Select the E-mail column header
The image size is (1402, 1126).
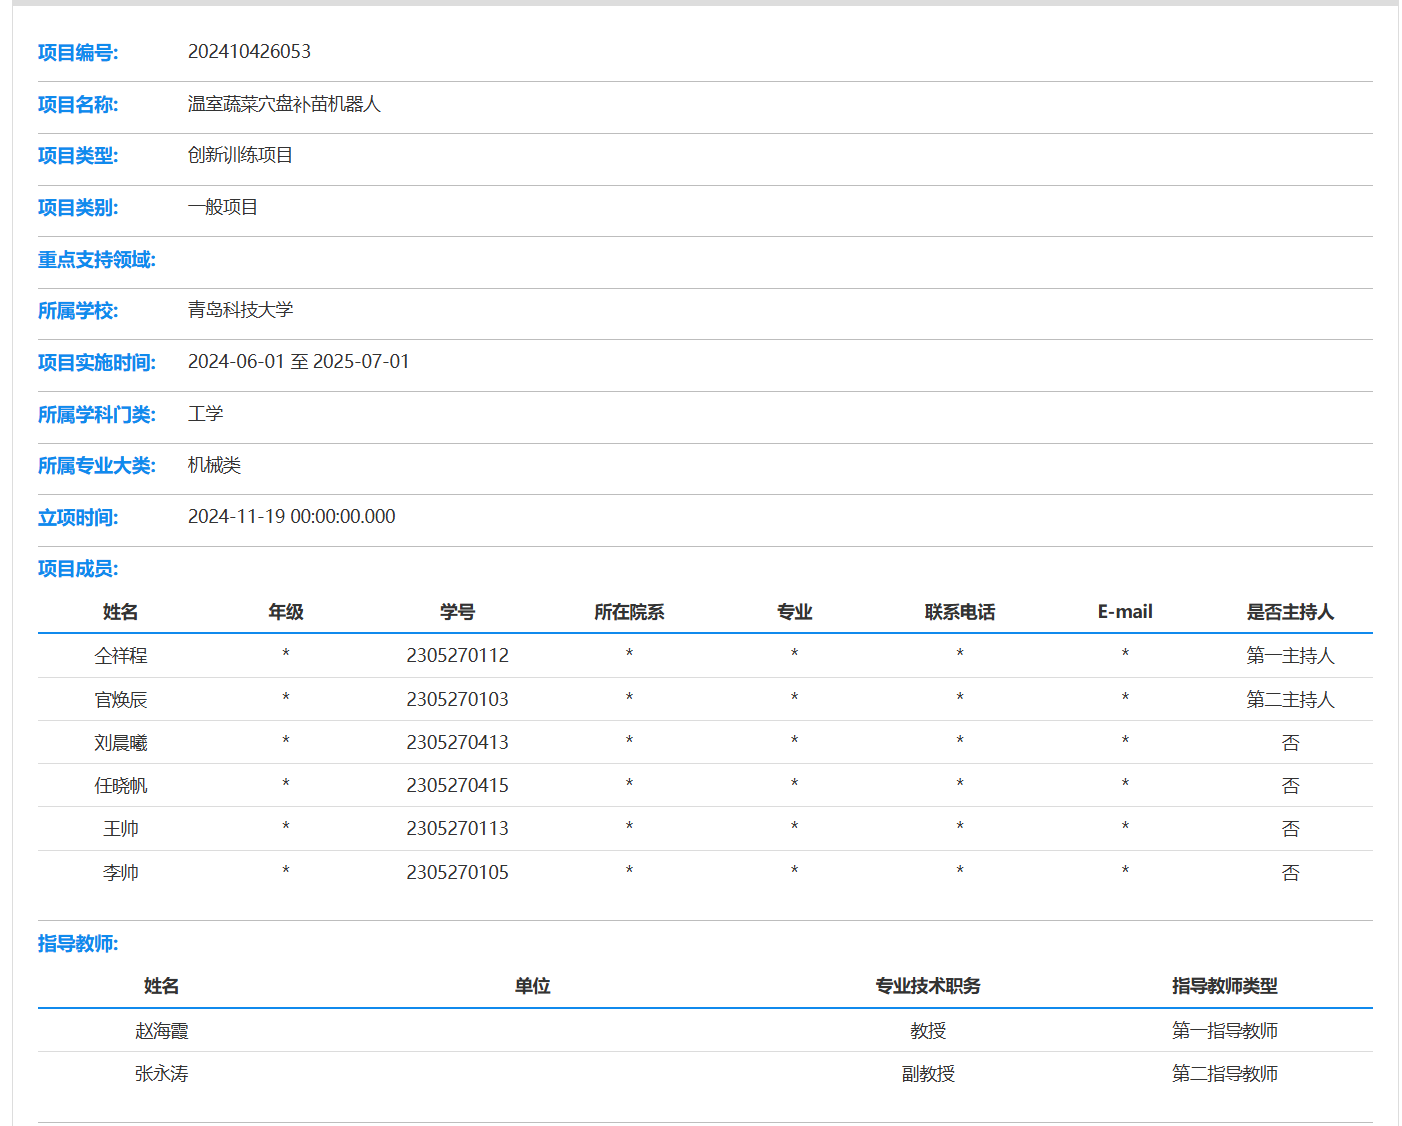pos(1124,612)
